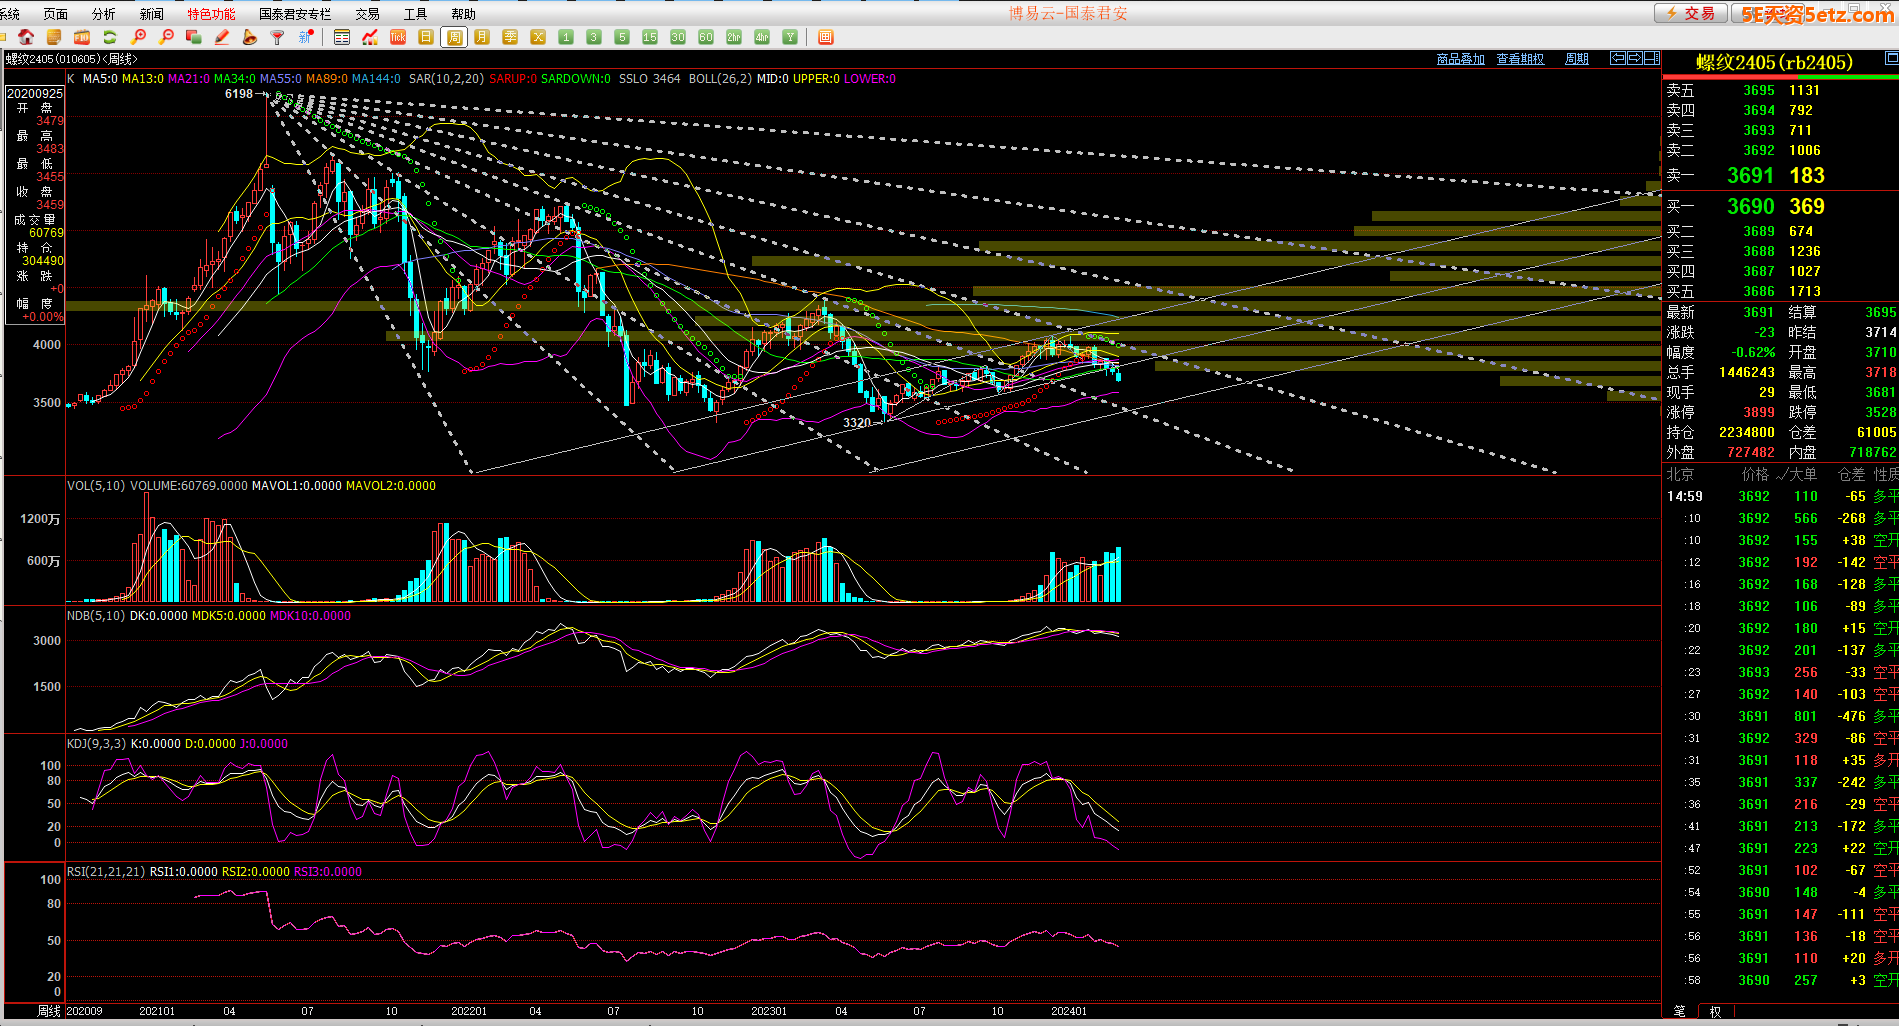Viewport: 1899px width, 1026px height.
Task: Open the 特色功能 menu
Action: pos(211,14)
